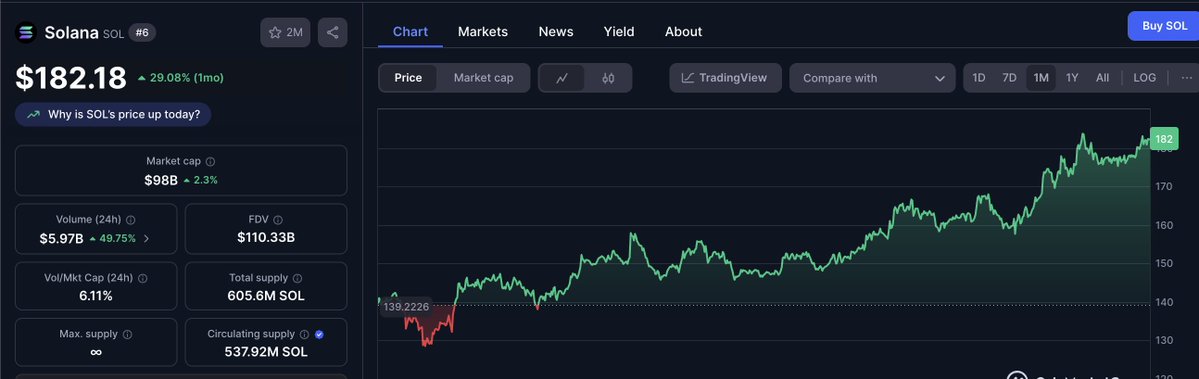Click the Buy SOL button
The image size is (1199, 379).
click(1164, 26)
